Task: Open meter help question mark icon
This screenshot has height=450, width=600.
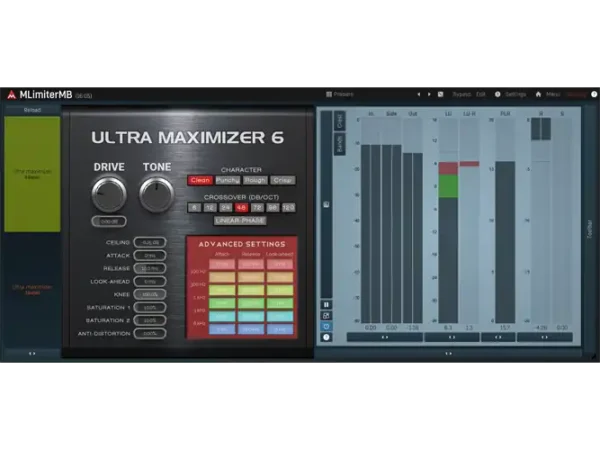Action: (326, 338)
